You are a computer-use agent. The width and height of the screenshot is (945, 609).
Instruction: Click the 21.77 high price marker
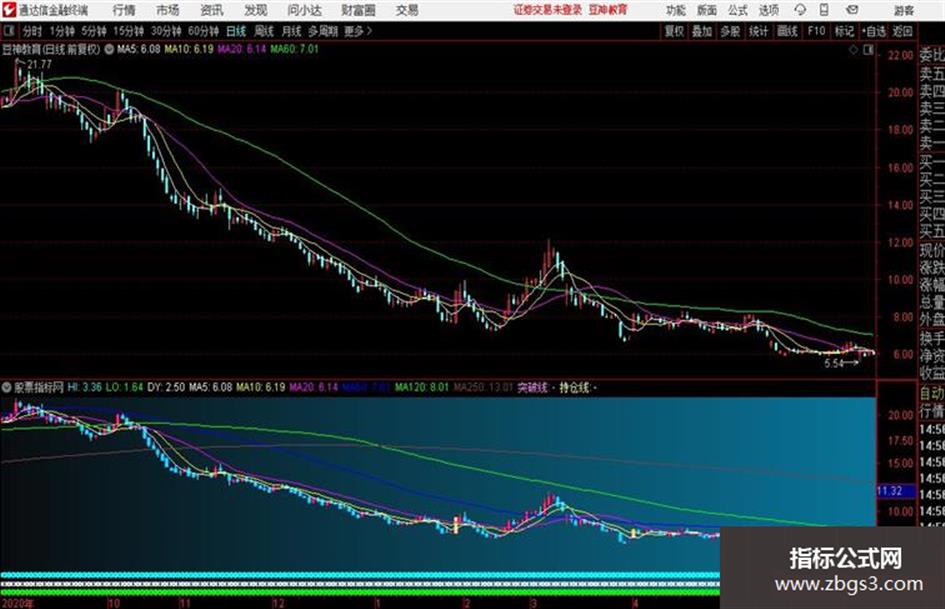(x=39, y=64)
